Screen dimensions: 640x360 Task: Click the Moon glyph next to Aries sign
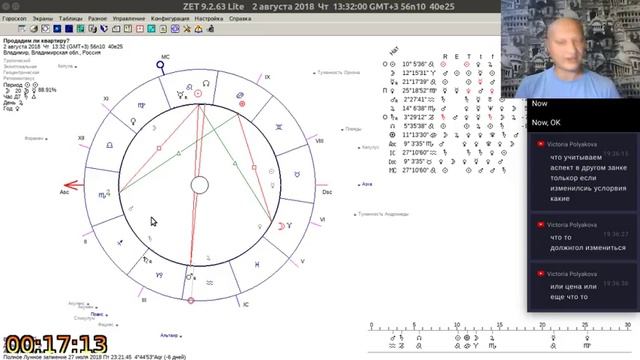[x=281, y=226]
